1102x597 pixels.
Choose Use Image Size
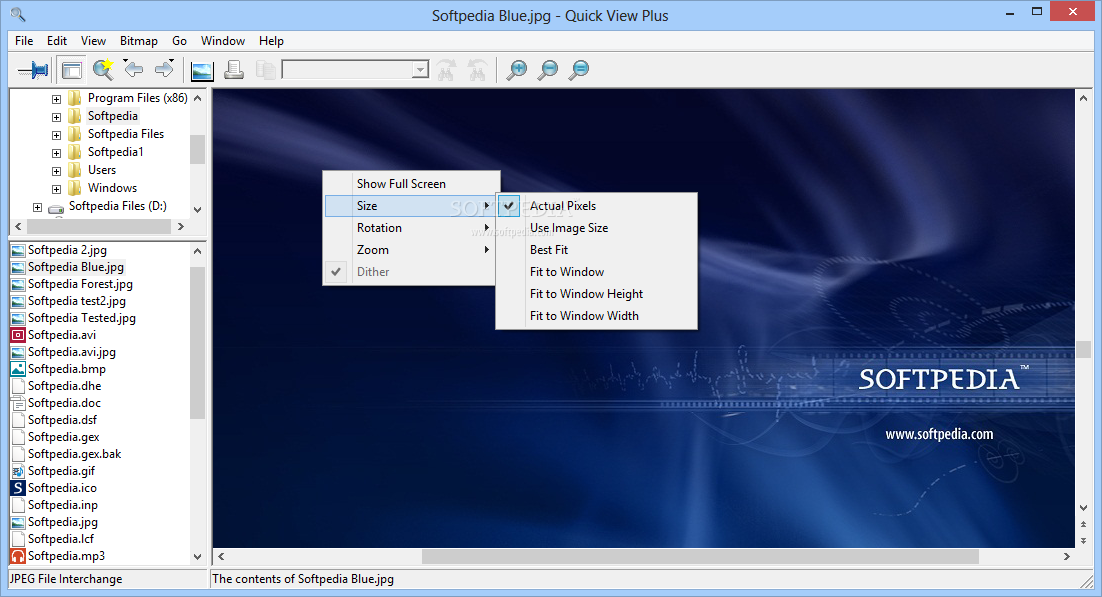(597, 227)
